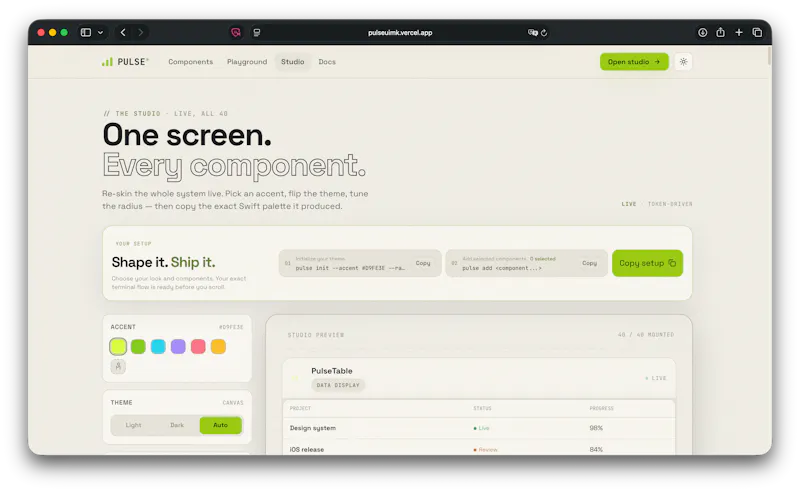The image size is (800, 492).
Task: Select the cyan accent swatch
Action: click(x=158, y=347)
